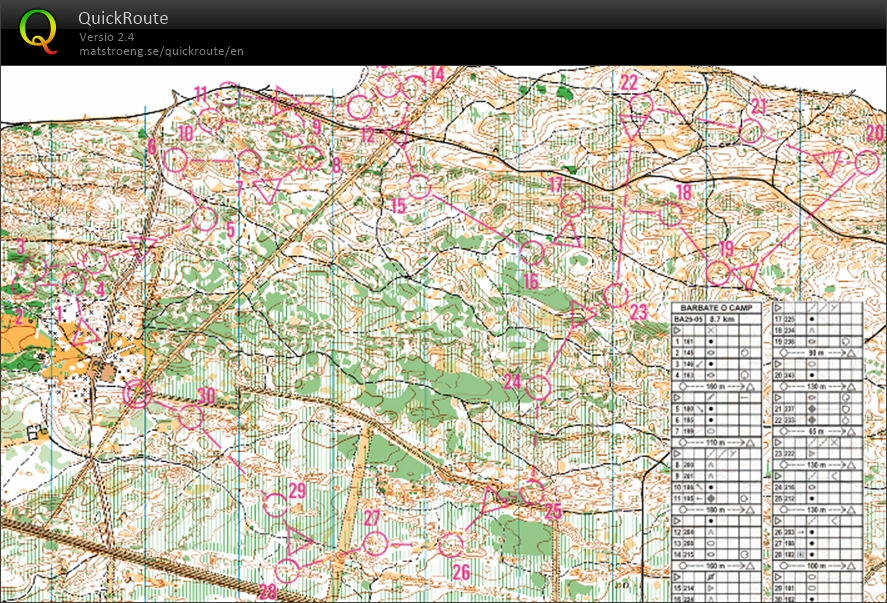This screenshot has height=603, width=887.
Task: Click control circle 26 on the course
Action: coord(451,544)
